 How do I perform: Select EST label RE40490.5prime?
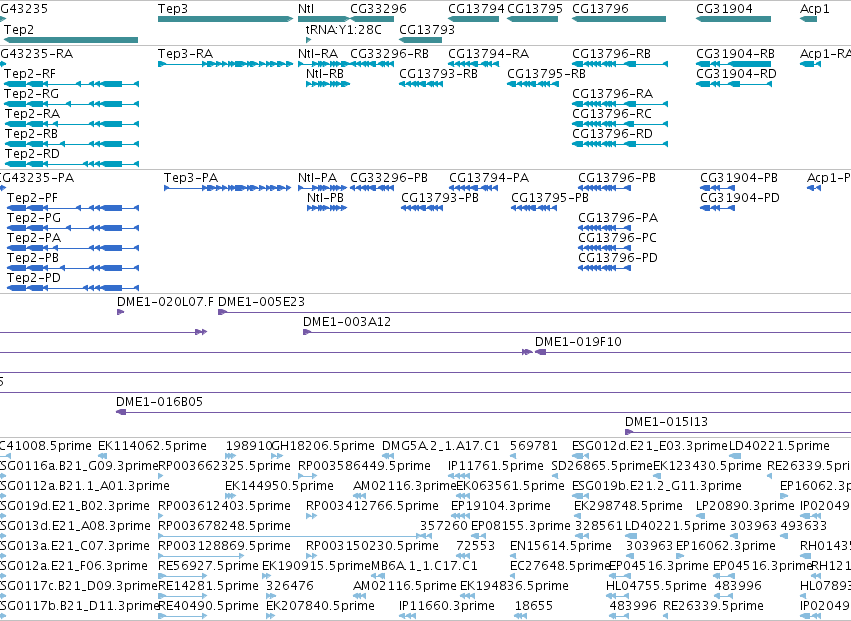tap(208, 605)
